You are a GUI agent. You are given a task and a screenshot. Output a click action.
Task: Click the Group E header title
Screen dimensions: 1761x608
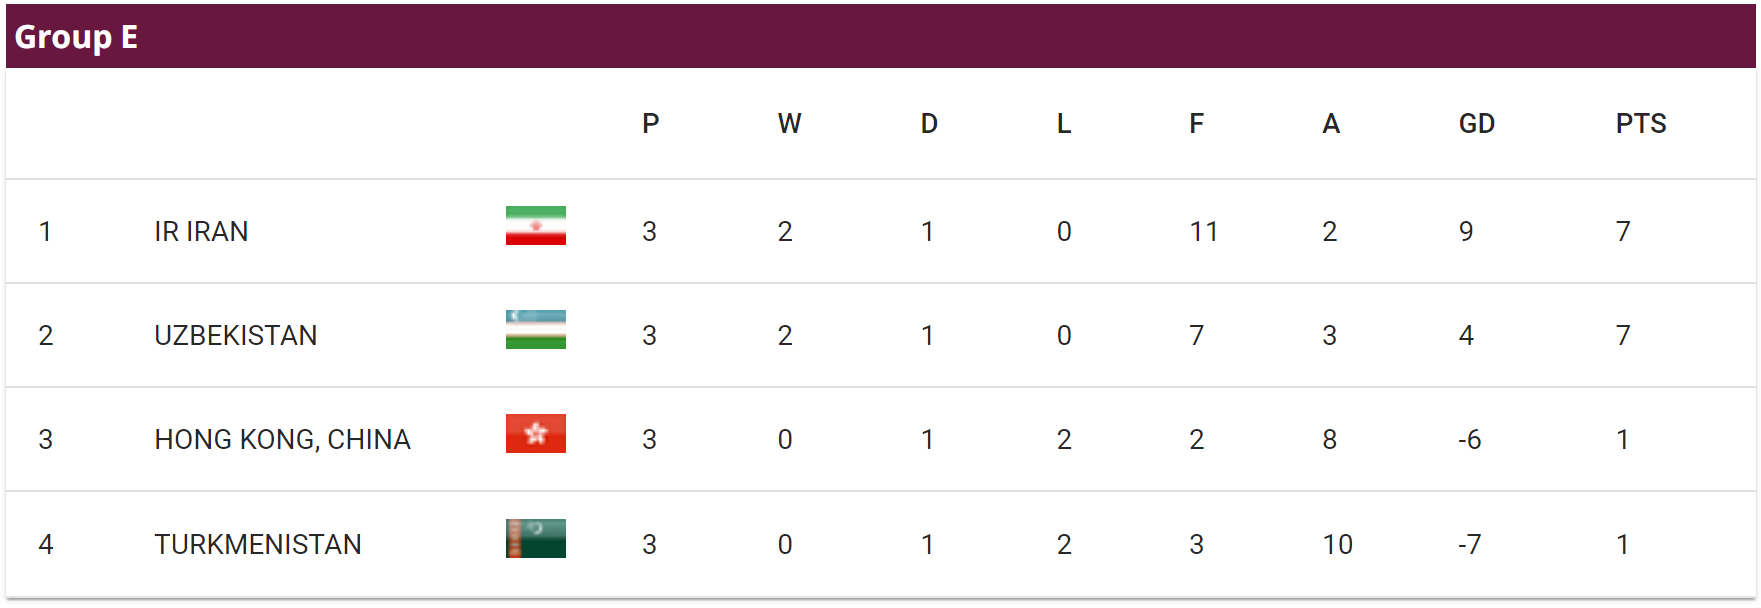76,37
